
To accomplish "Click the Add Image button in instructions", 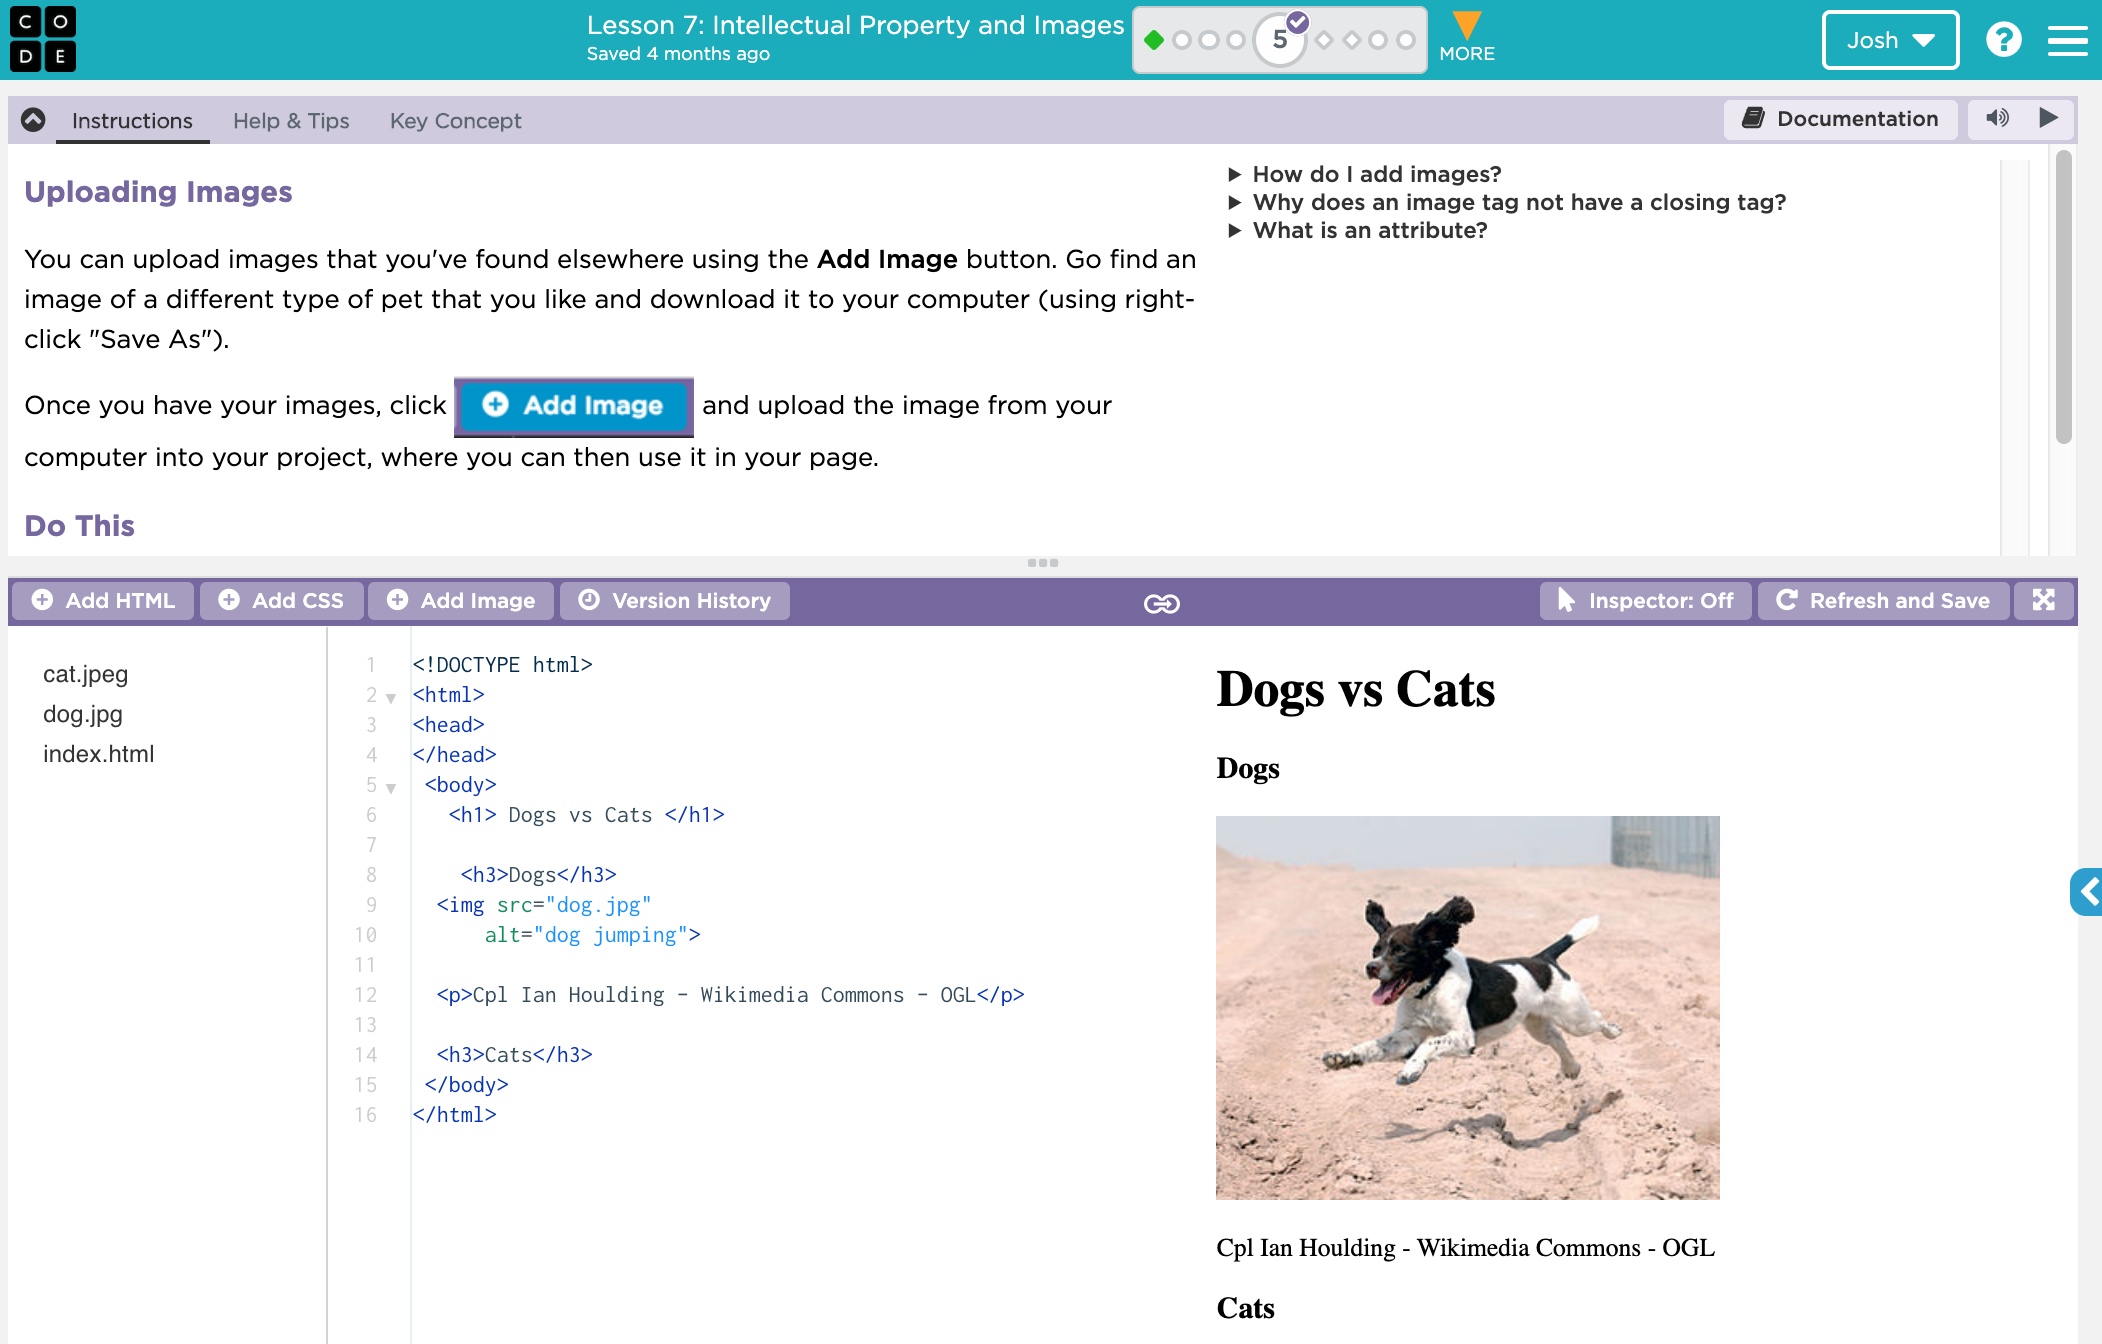I will click(573, 406).
